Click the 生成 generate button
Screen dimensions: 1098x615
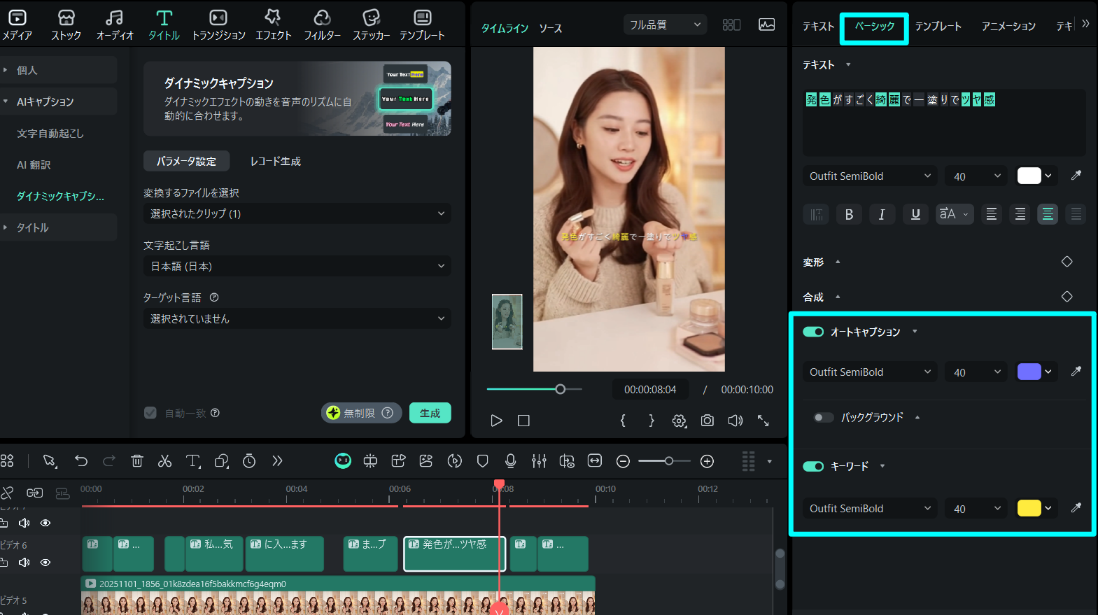pos(430,413)
